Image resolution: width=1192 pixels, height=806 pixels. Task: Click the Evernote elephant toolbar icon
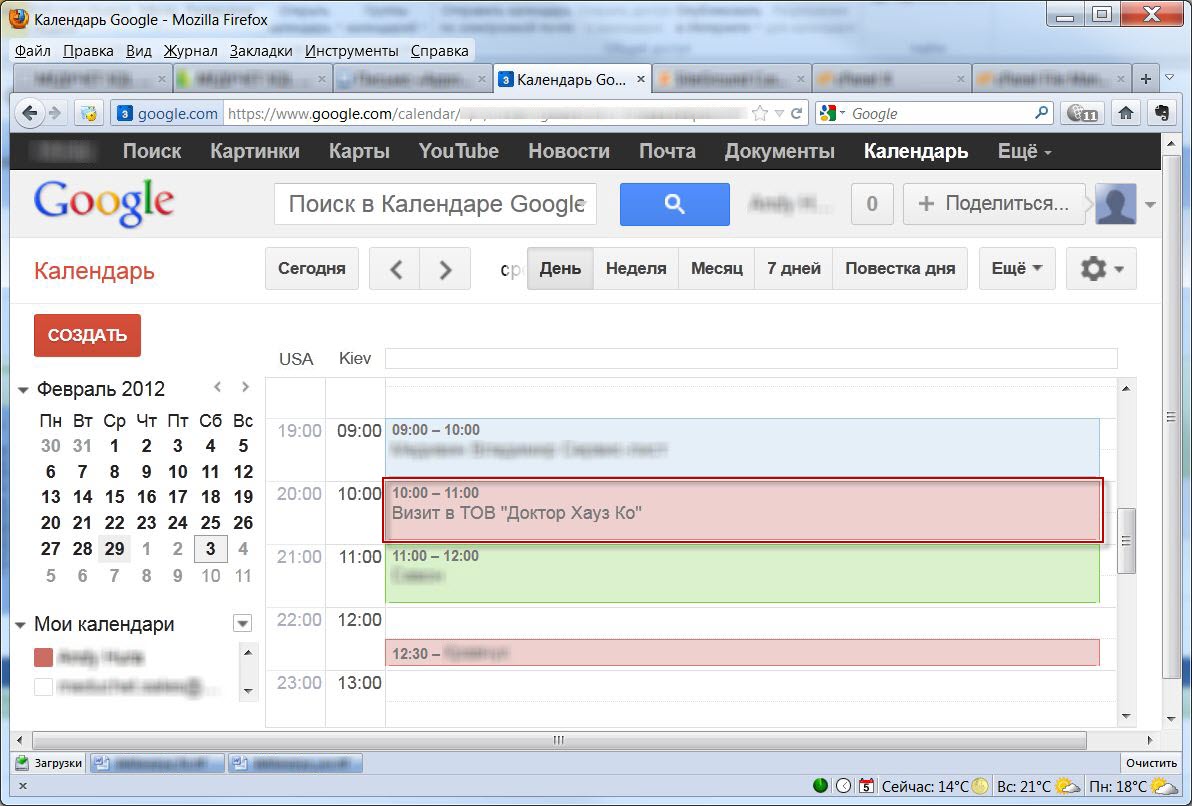coord(1161,113)
